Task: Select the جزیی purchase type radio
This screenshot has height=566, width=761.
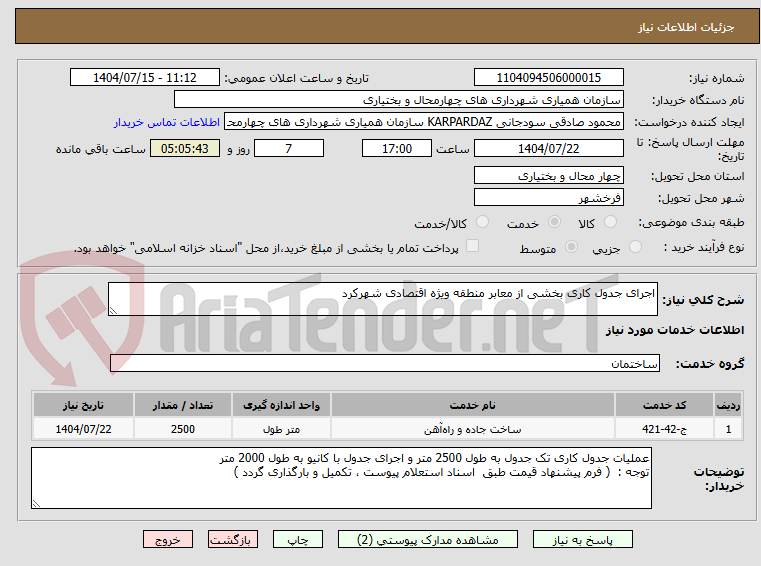Action: (635, 247)
